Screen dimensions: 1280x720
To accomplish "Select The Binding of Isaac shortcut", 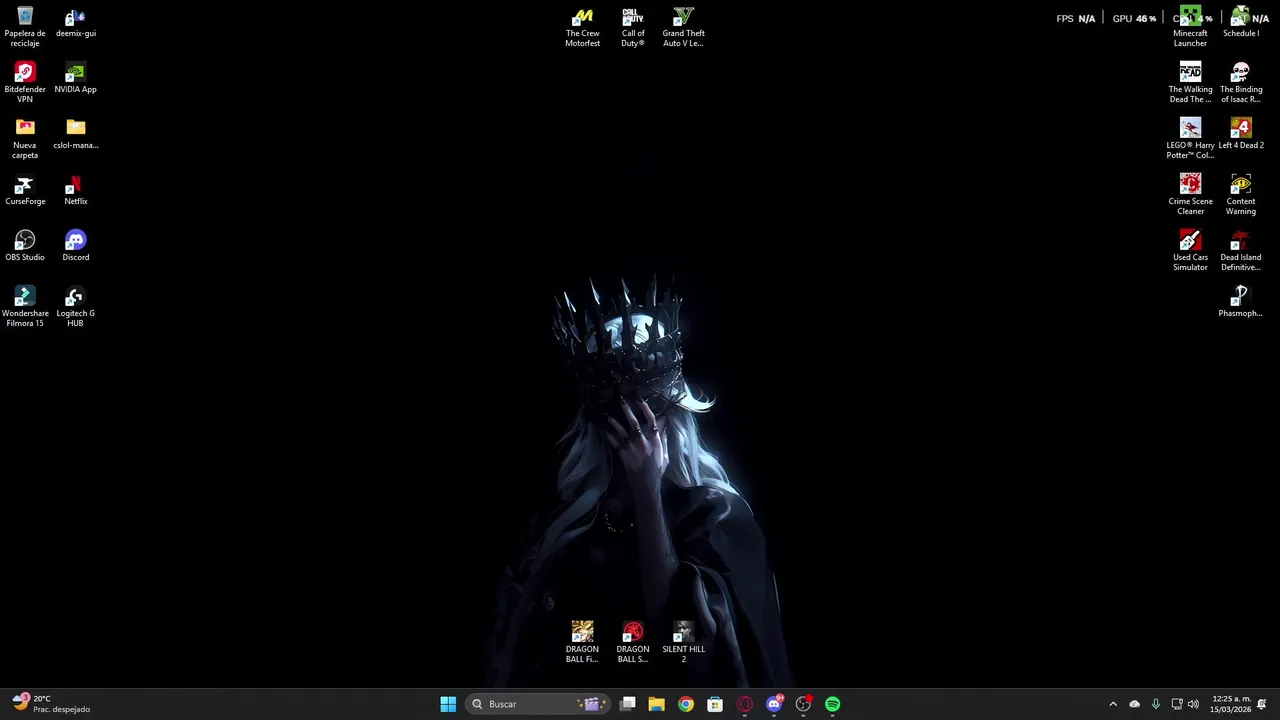I will point(1241,83).
